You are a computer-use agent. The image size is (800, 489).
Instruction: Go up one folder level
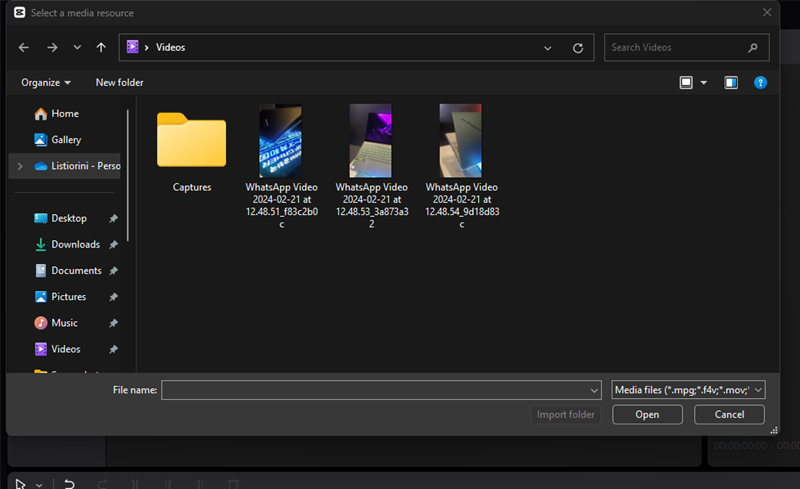point(101,47)
